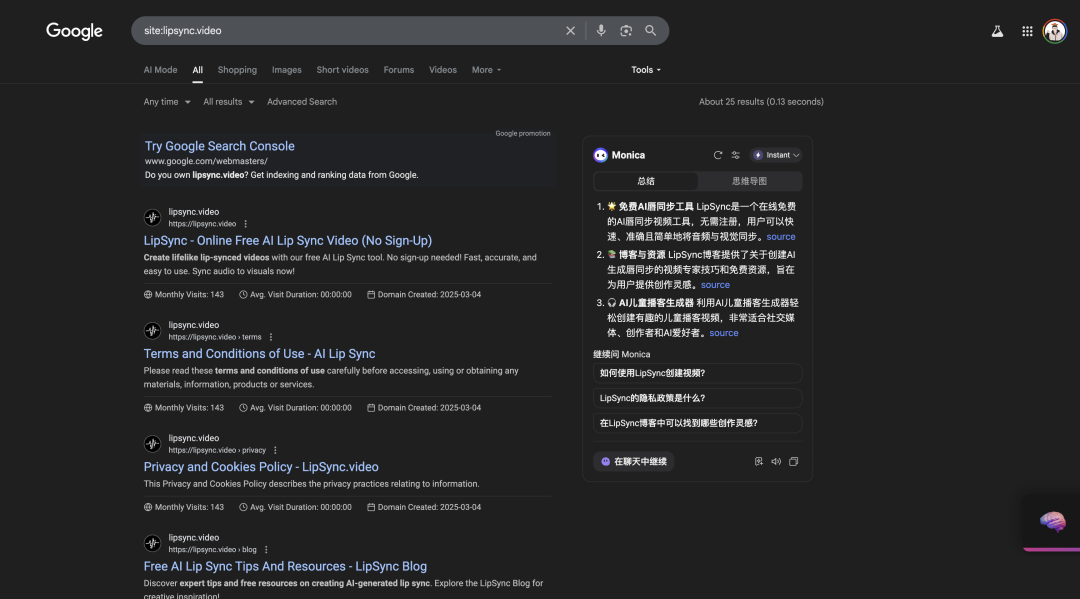Switch to Images tab
This screenshot has height=599, width=1080.
point(287,70)
